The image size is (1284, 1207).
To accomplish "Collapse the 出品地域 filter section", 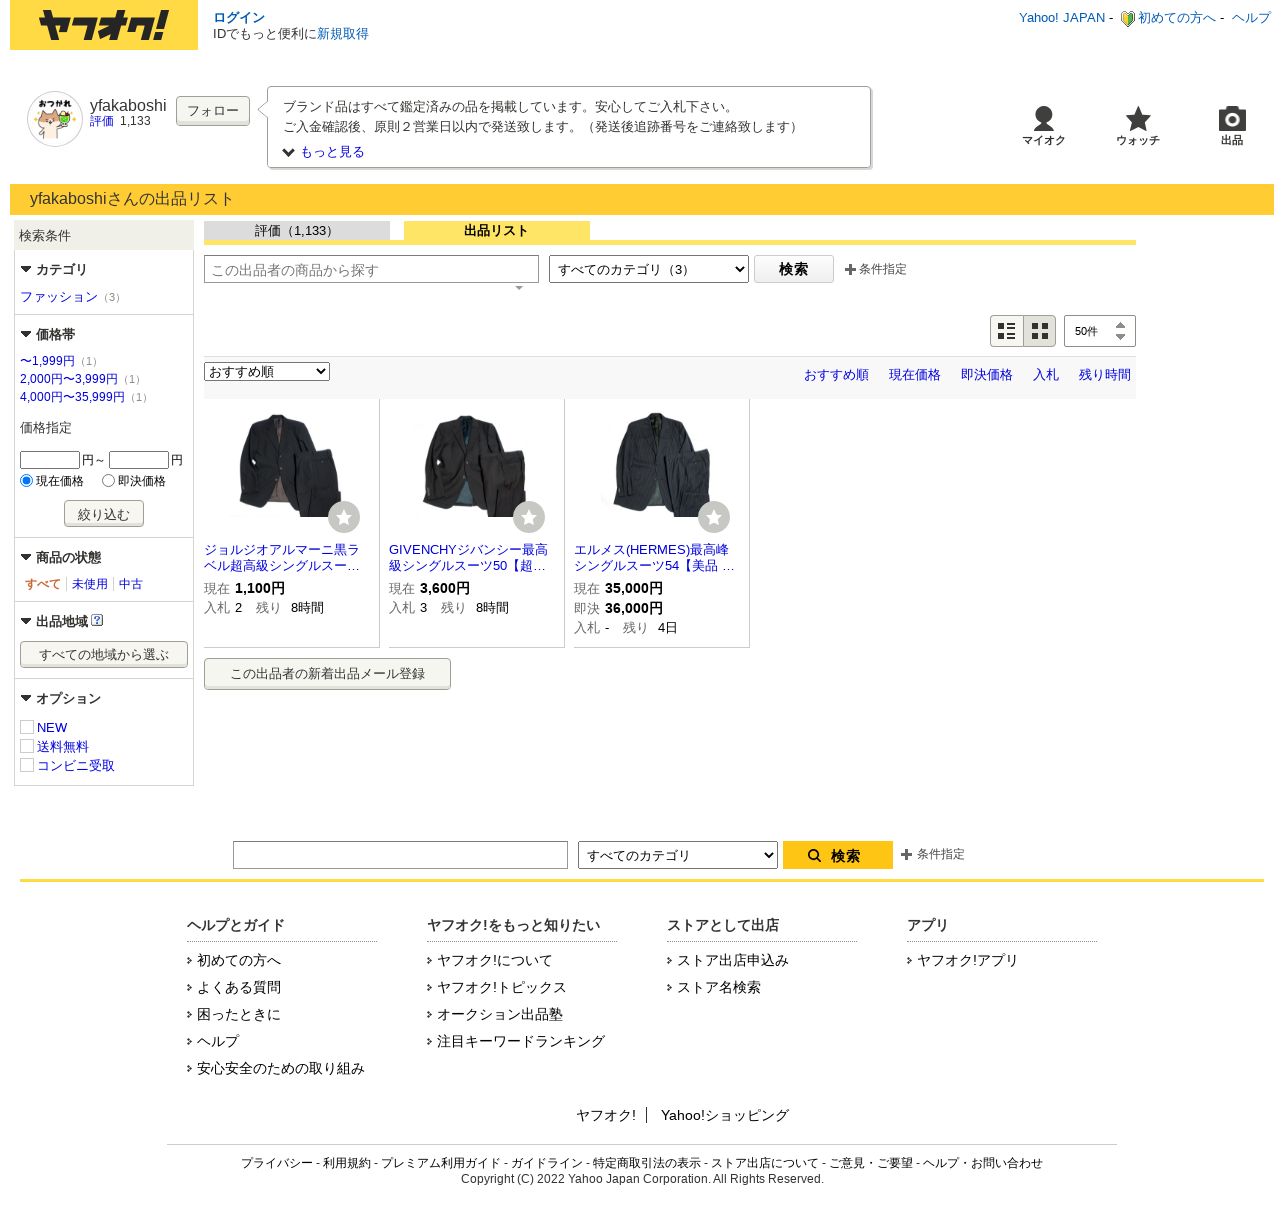I will pos(54,622).
